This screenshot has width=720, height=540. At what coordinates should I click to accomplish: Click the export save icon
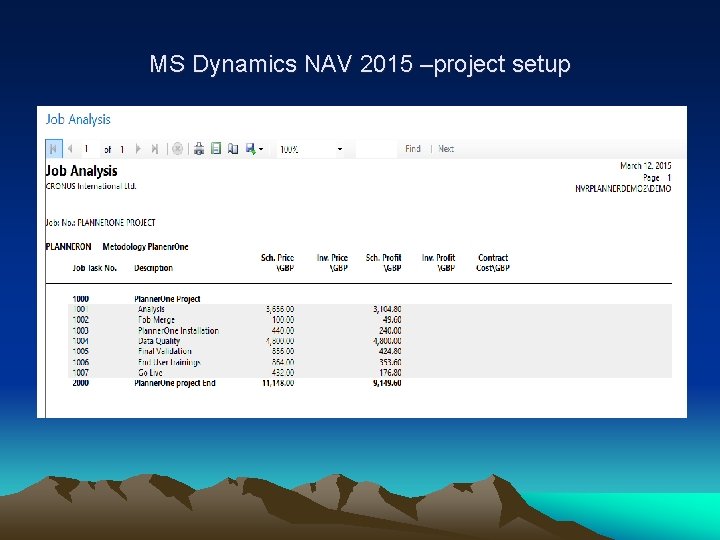(x=250, y=149)
